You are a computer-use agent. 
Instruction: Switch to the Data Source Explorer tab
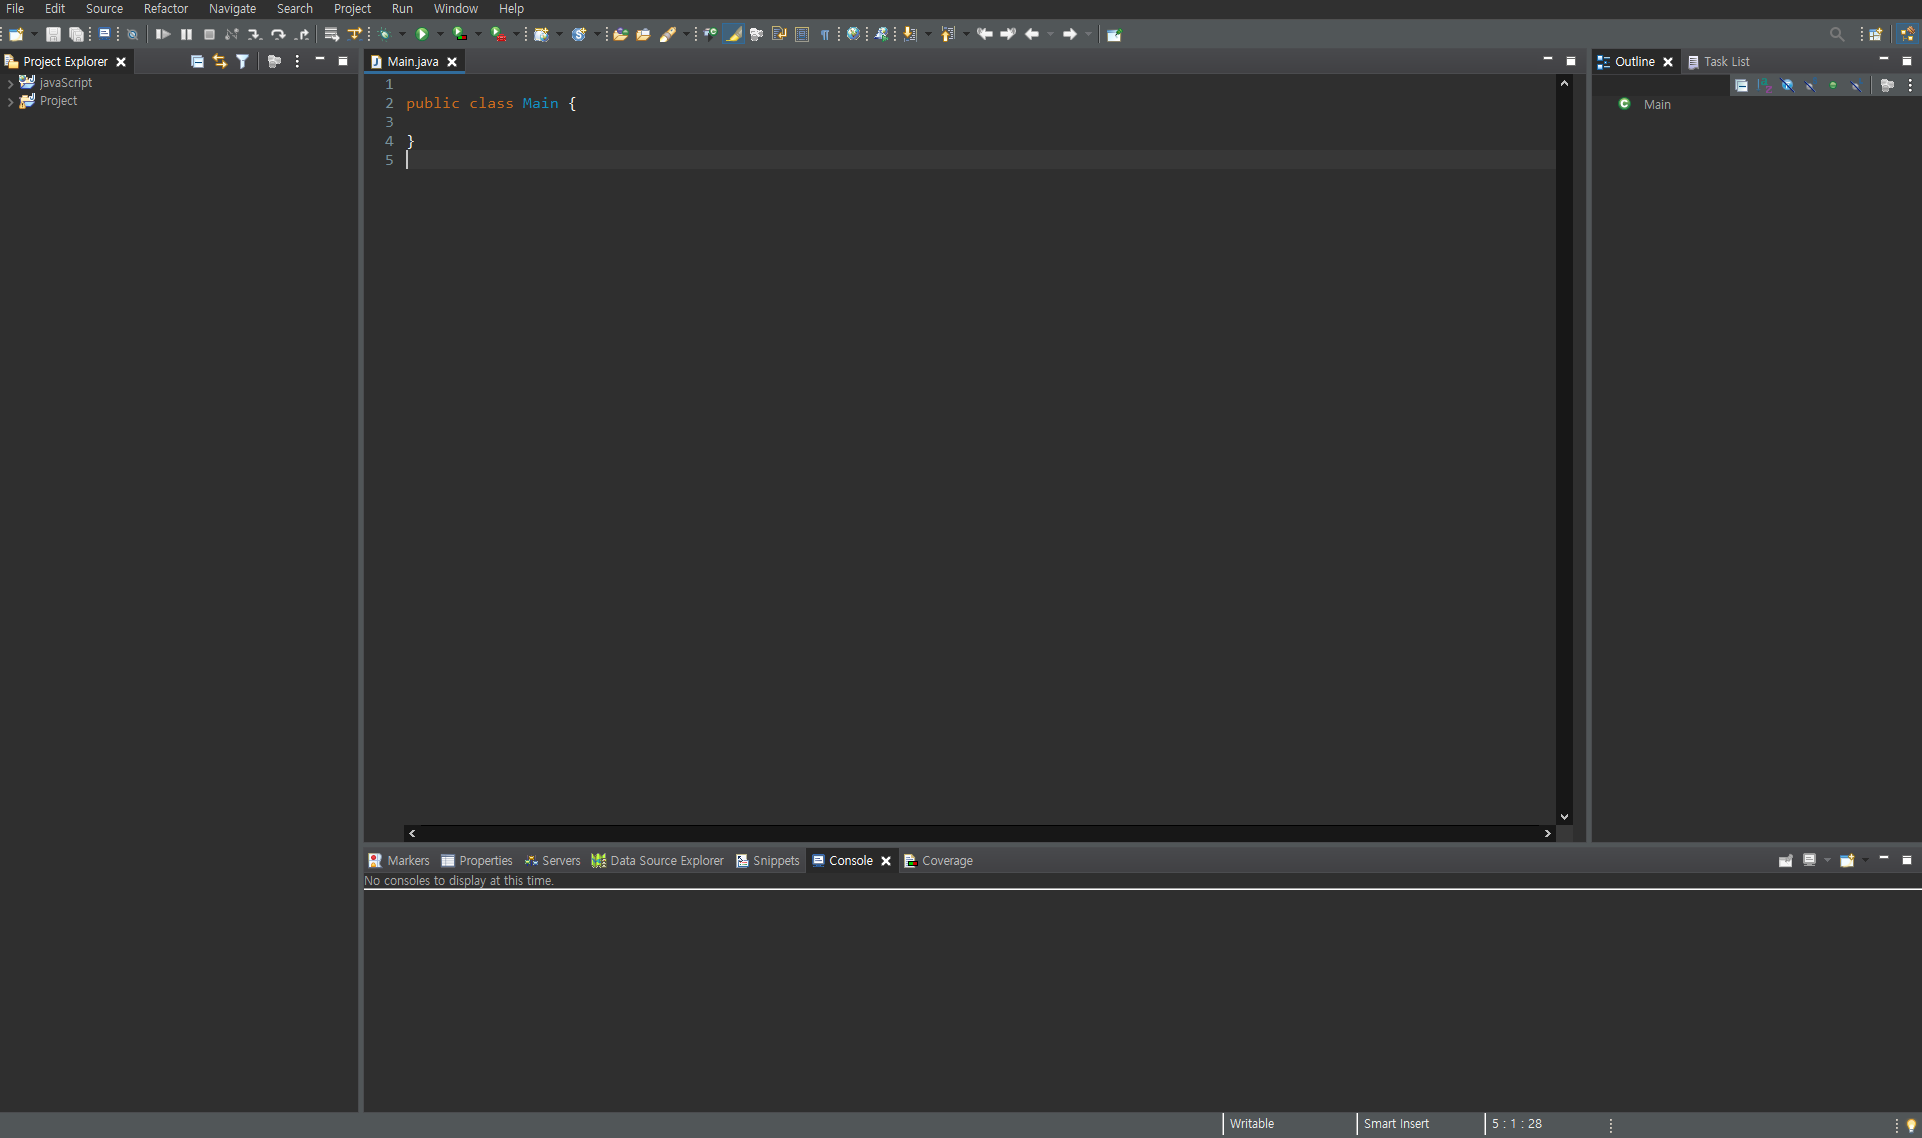coord(657,861)
